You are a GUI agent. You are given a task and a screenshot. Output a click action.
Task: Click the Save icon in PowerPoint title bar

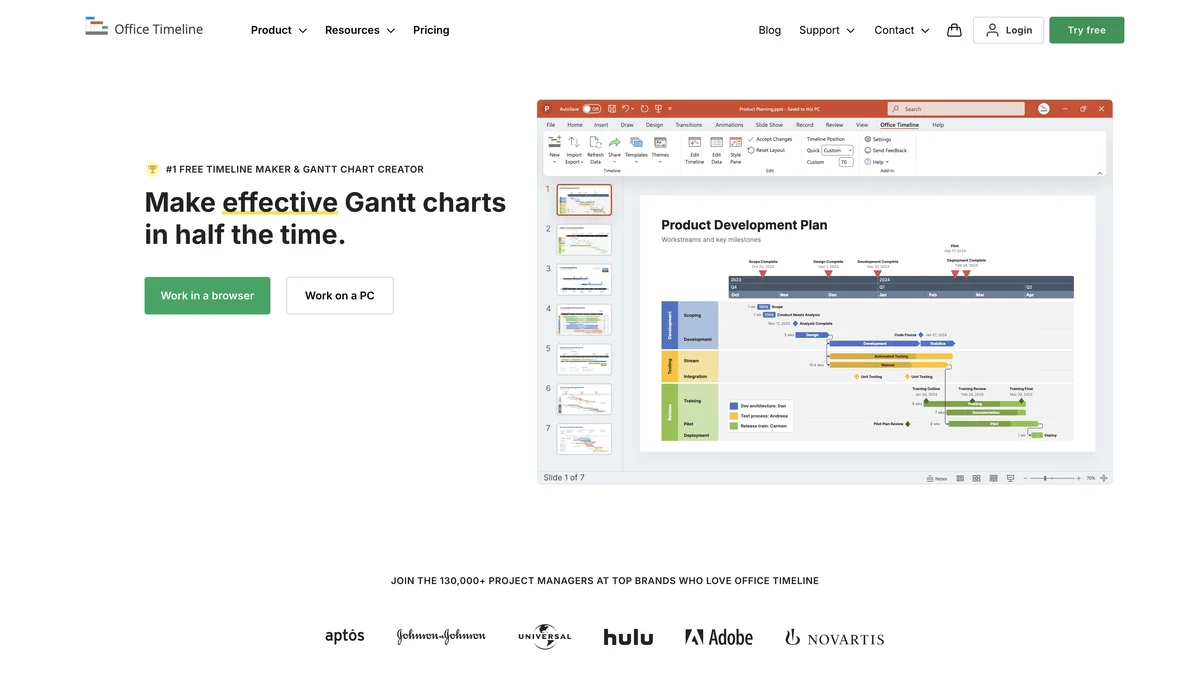pyautogui.click(x=612, y=109)
